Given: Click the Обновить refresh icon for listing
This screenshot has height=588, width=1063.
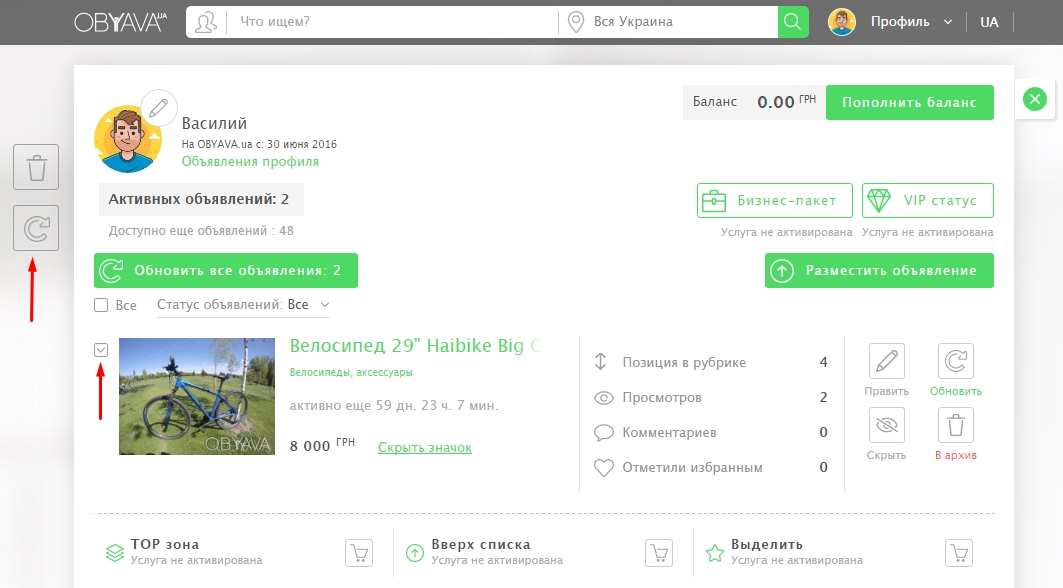Looking at the screenshot, I should tap(955, 361).
